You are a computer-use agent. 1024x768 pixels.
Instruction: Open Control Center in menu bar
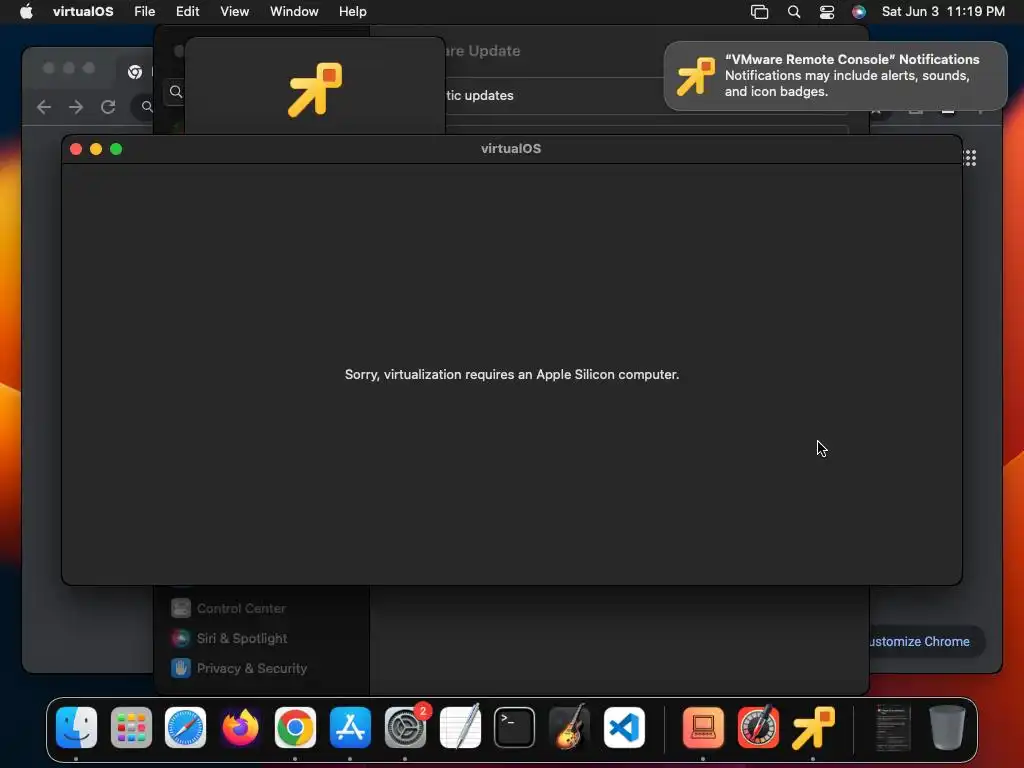(827, 12)
